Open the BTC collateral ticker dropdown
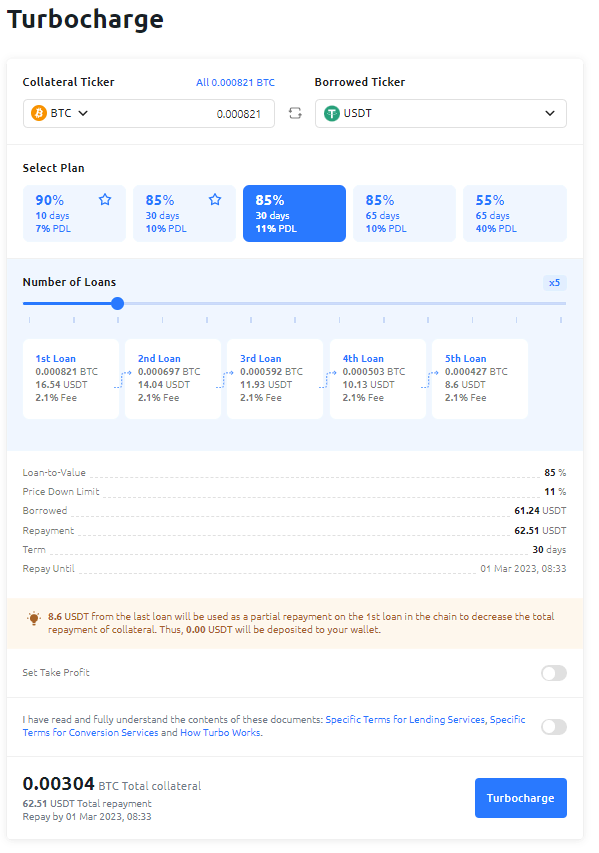The height and width of the screenshot is (853, 599). (x=60, y=113)
